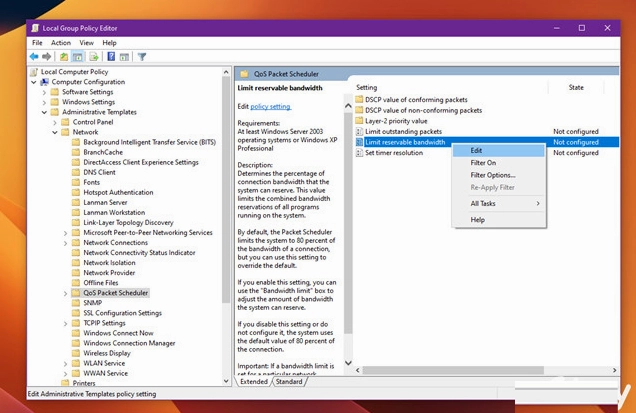The width and height of the screenshot is (636, 413).
Task: Collapse the Computer Configuration node
Action: click(34, 82)
